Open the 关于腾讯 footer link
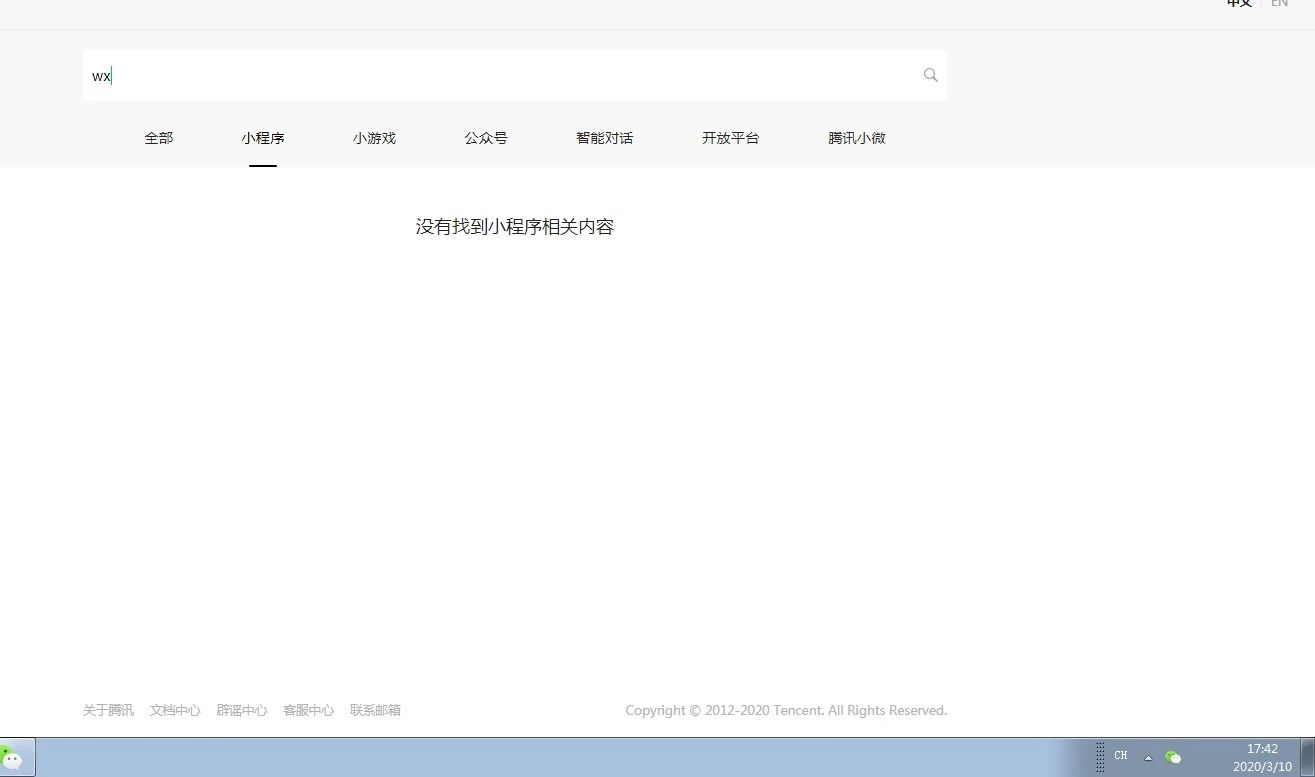 point(108,710)
